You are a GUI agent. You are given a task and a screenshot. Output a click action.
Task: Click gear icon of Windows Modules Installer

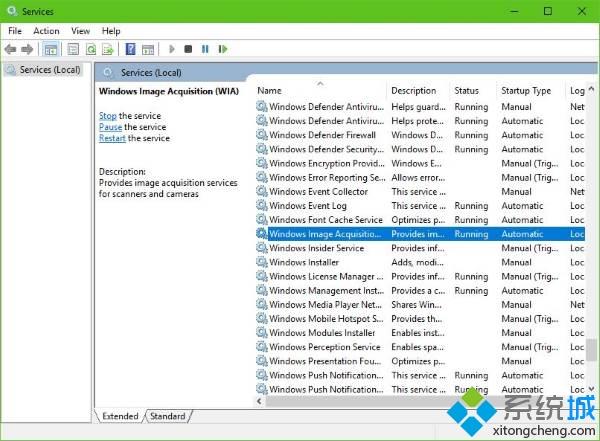click(x=262, y=333)
